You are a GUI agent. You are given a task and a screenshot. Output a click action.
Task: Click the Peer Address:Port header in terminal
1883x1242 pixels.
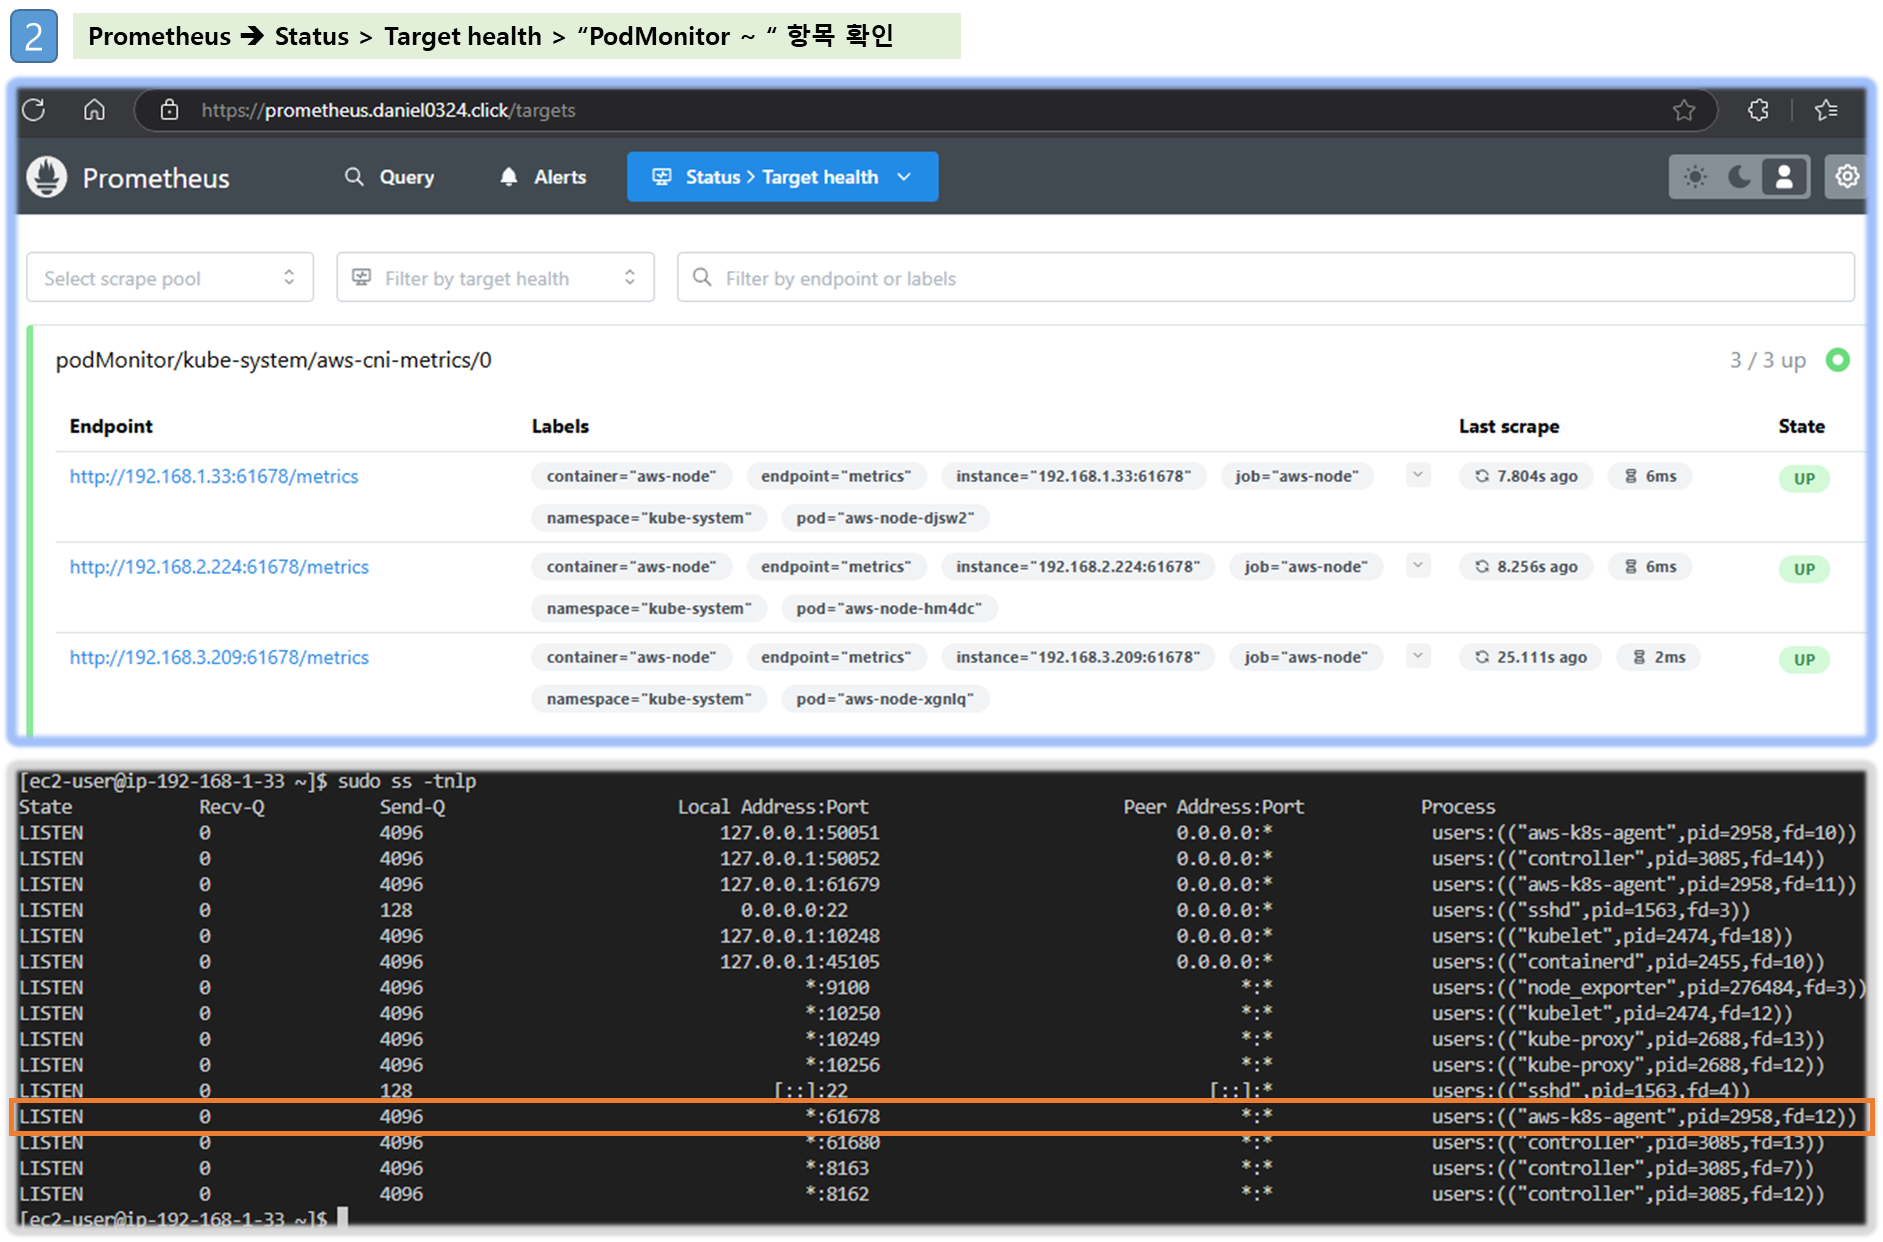(x=1214, y=807)
